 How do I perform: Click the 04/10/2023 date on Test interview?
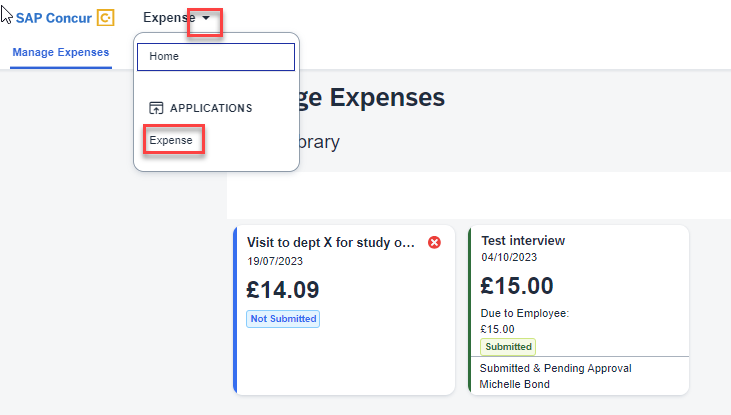coord(509,257)
